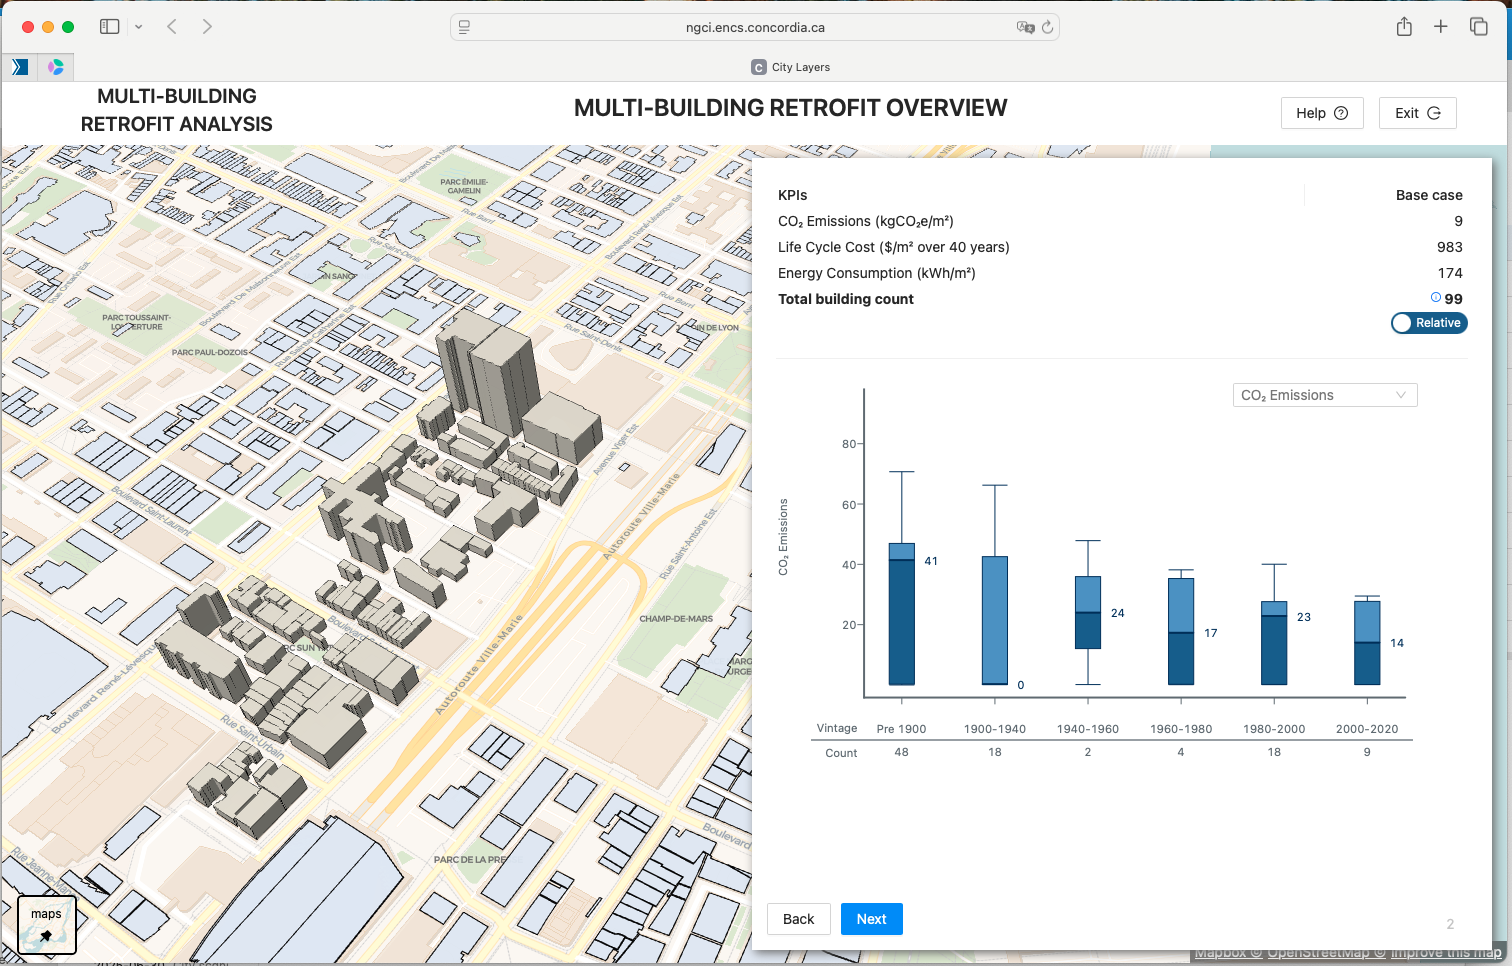The image size is (1512, 966).
Task: Click the CHAMP-DE-MARS map label
Action: pos(676,619)
